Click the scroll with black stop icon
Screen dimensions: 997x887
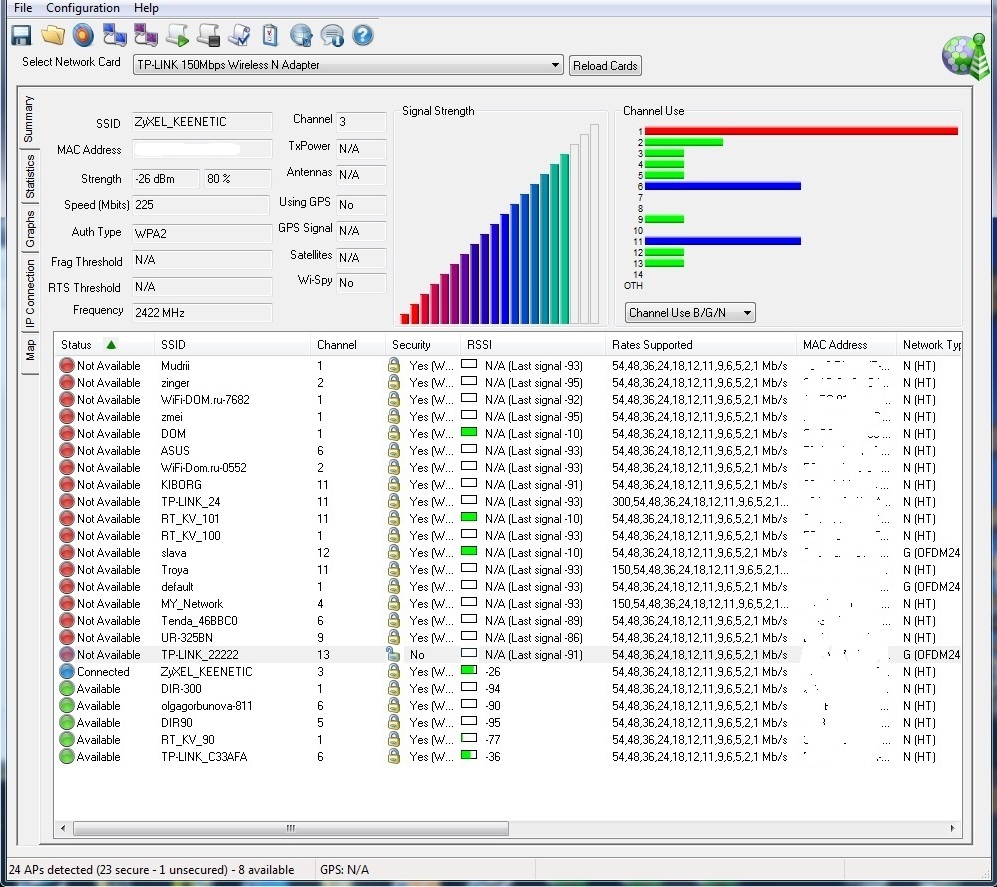click(208, 36)
